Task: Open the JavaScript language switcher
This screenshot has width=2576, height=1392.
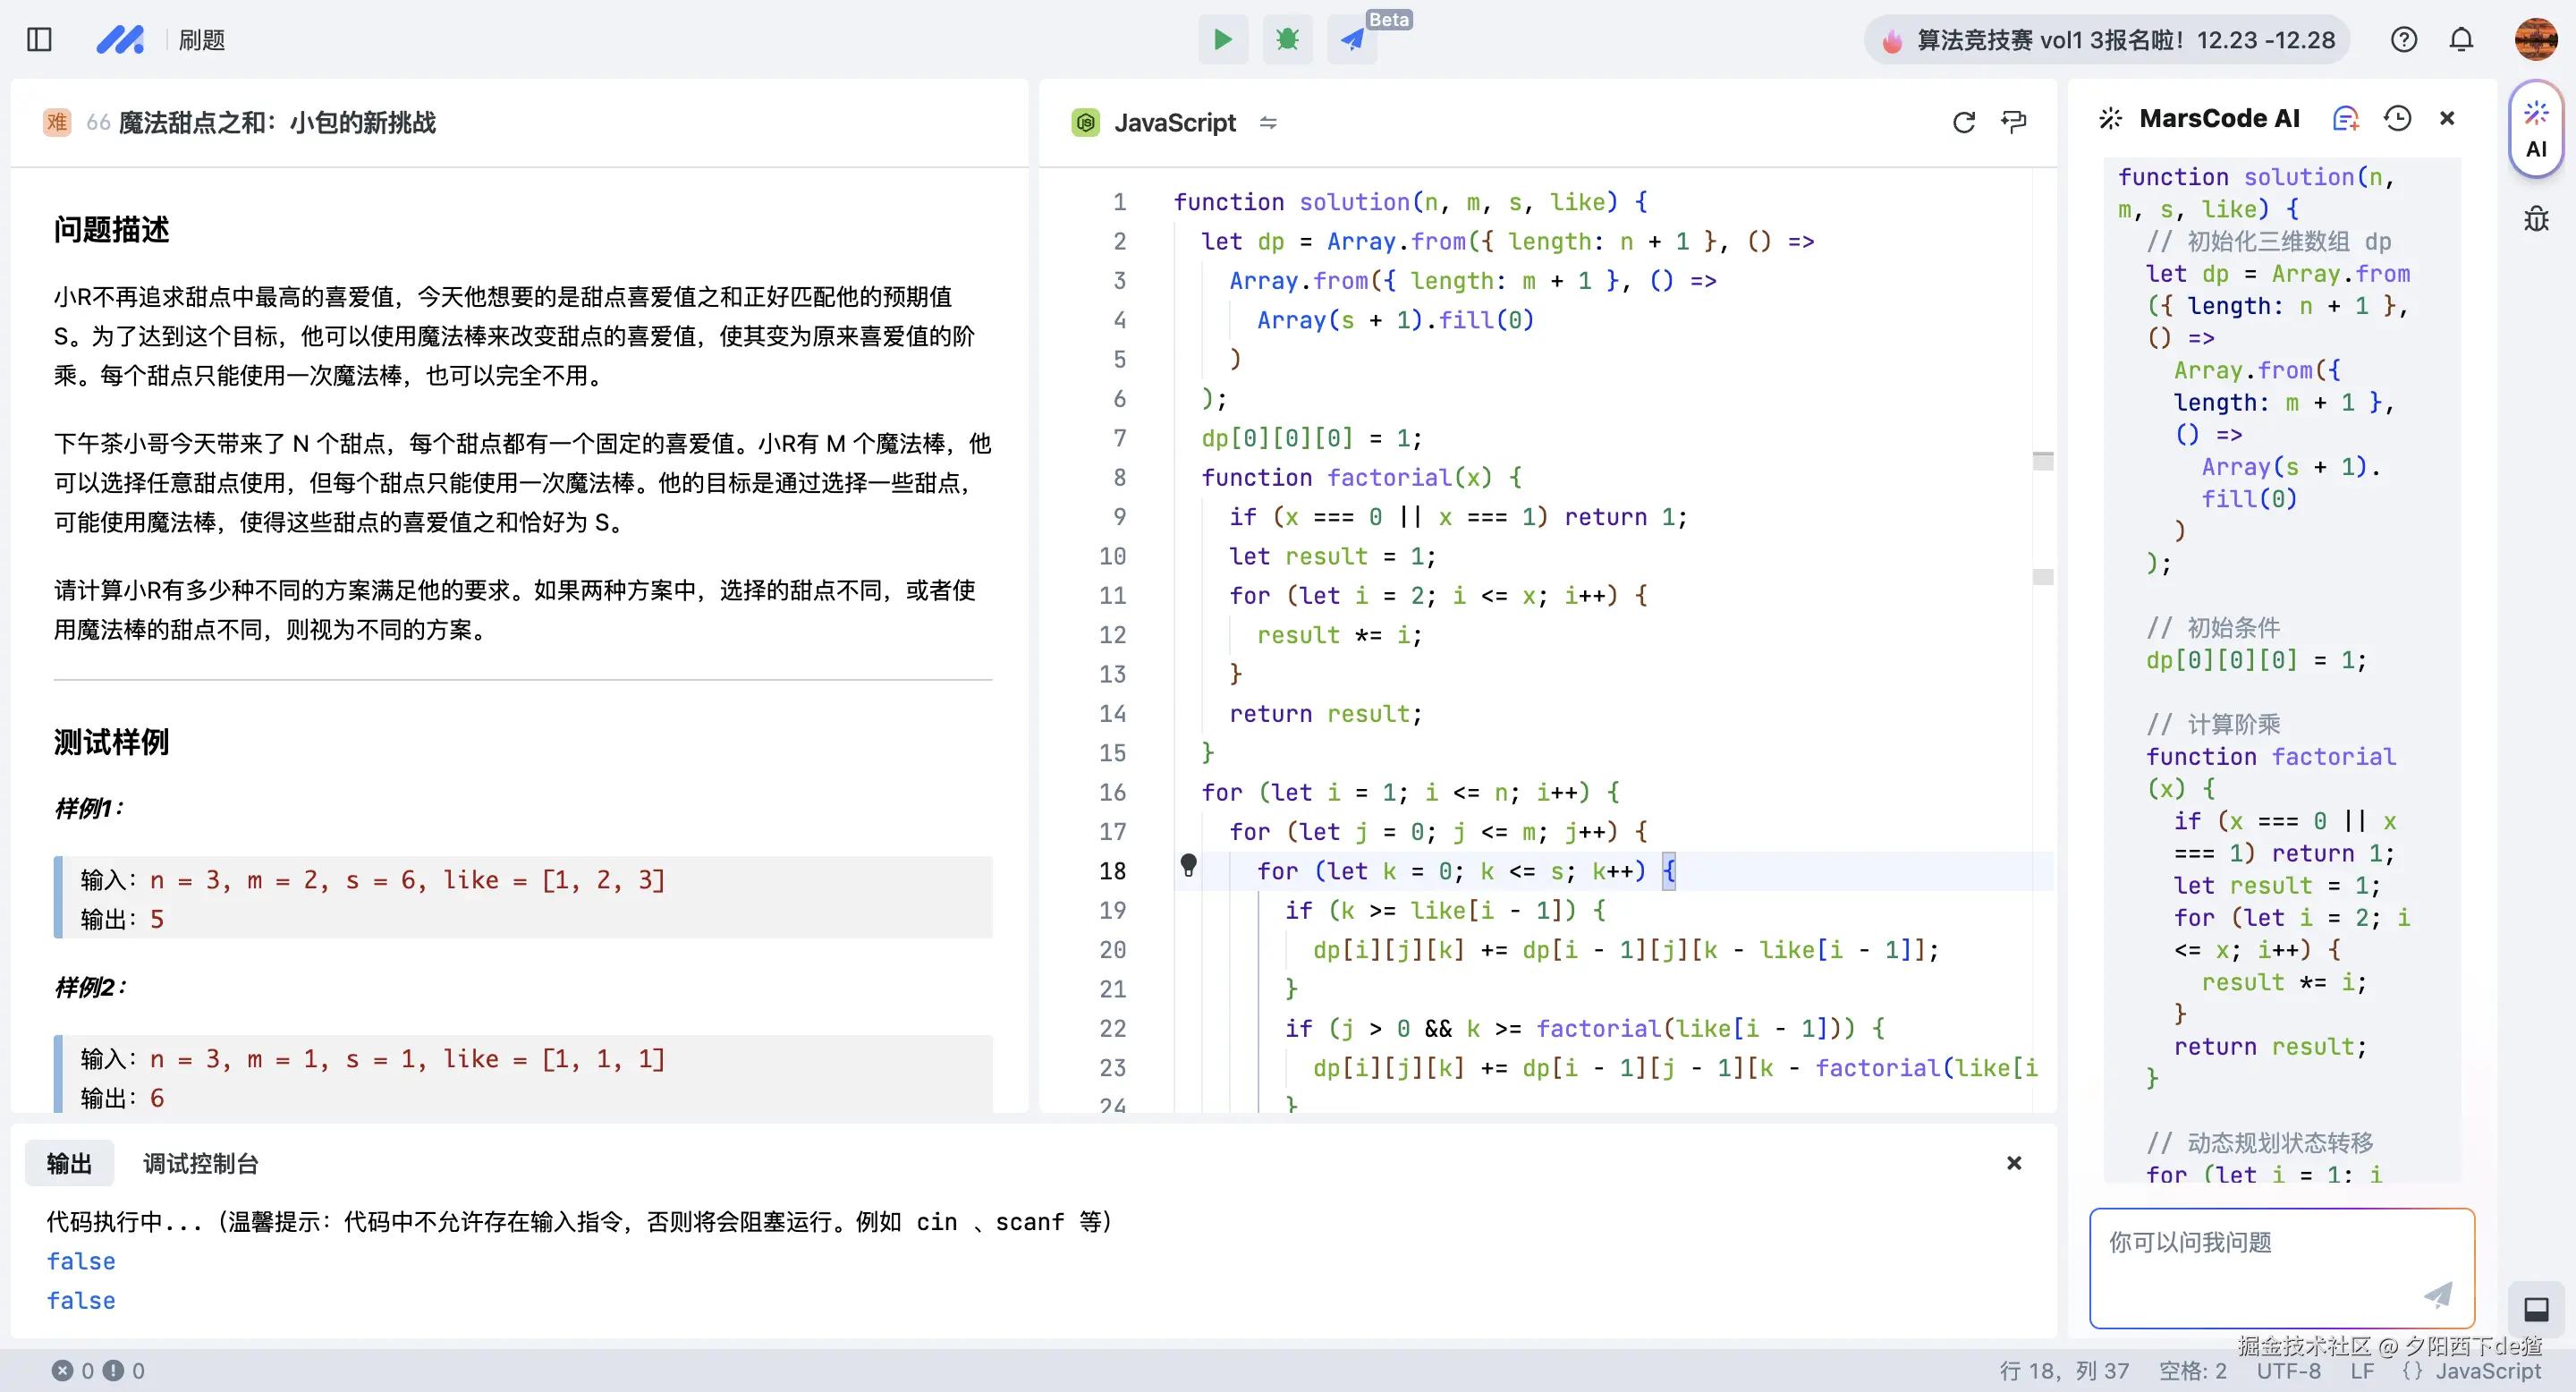Action: tap(1268, 122)
